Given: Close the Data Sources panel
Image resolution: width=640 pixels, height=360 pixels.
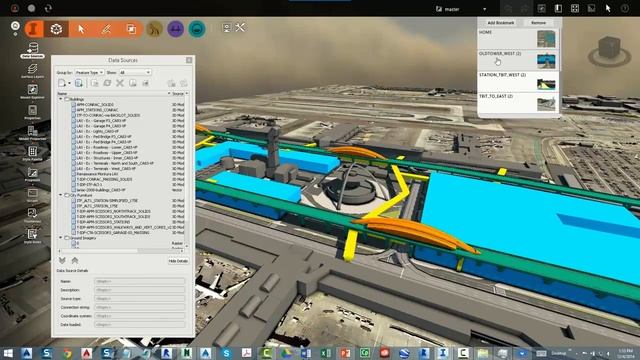Looking at the screenshot, I should pyautogui.click(x=189, y=60).
